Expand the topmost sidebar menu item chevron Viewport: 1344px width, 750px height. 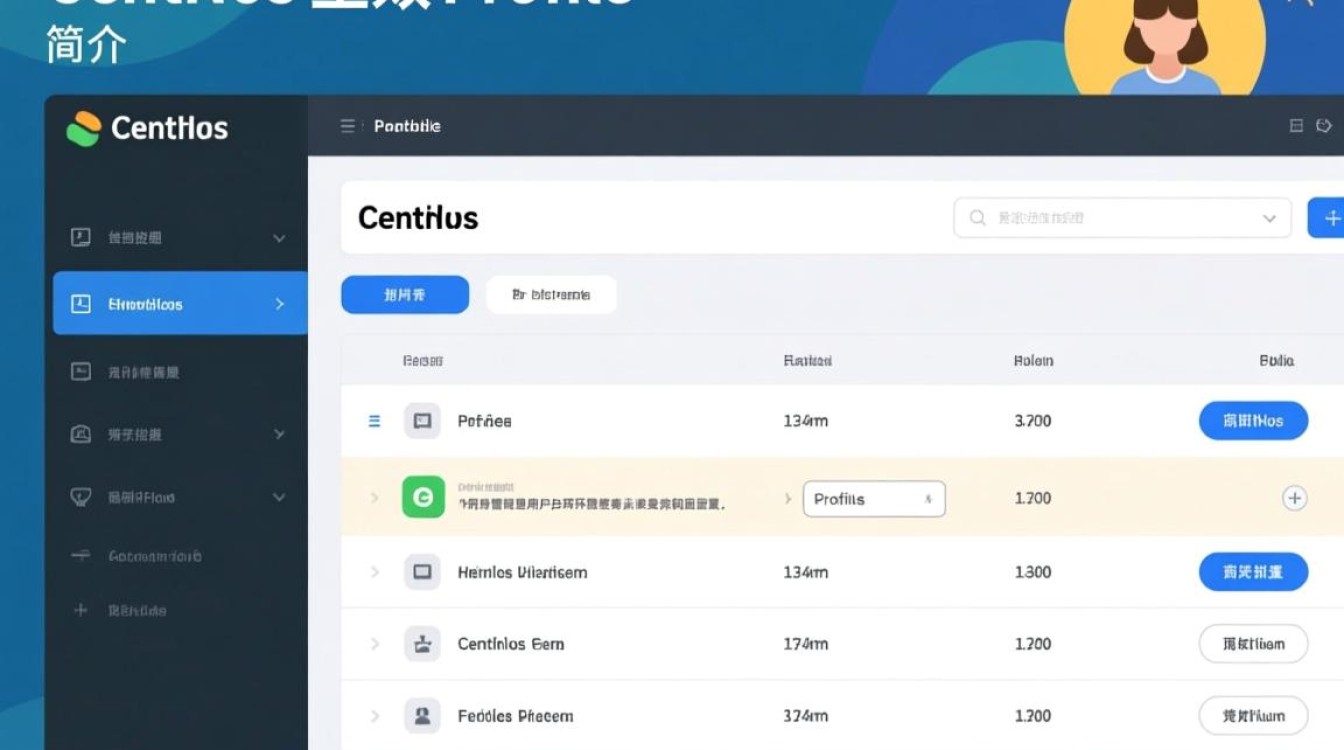coord(279,238)
